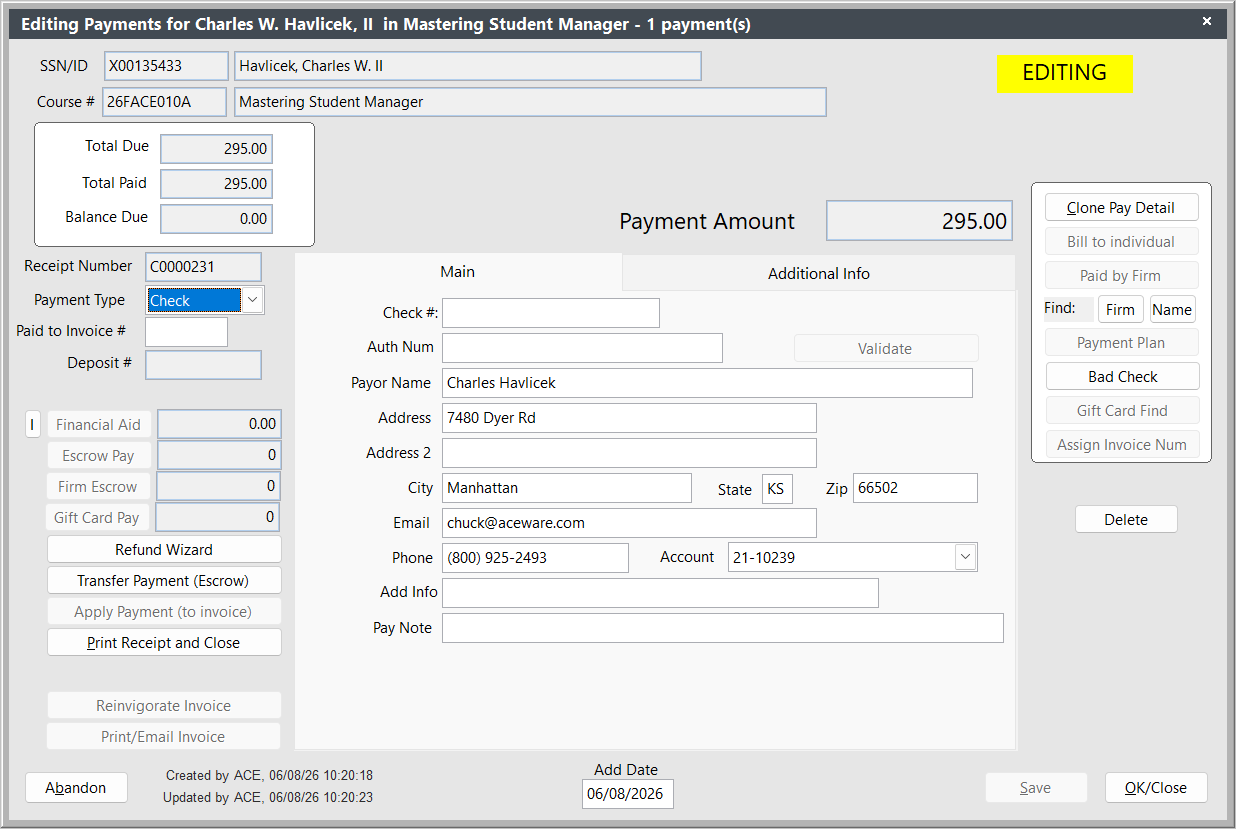1236x829 pixels.
Task: Click the Delete button
Action: (x=1126, y=520)
